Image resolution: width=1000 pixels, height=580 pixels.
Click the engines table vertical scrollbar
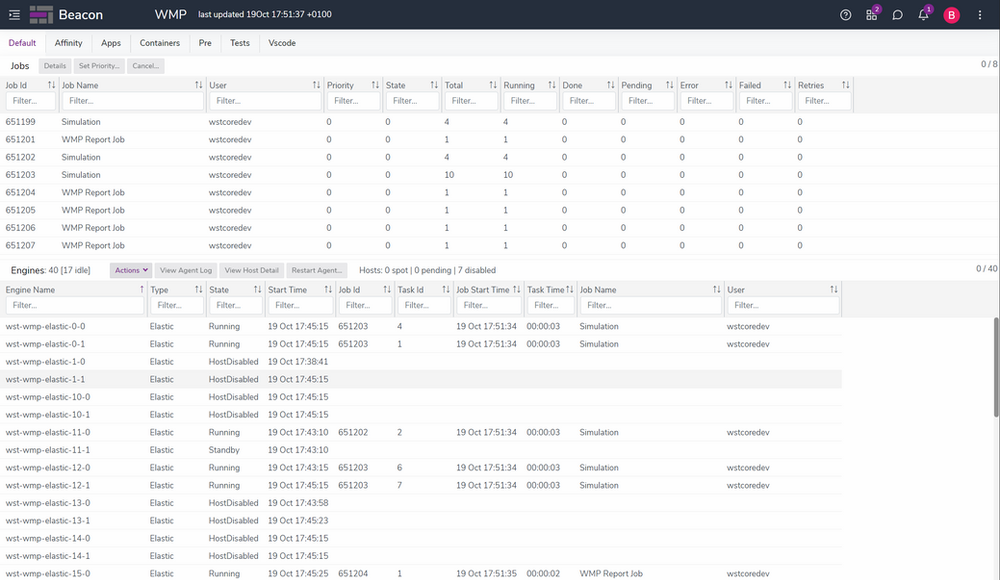pyautogui.click(x=996, y=368)
